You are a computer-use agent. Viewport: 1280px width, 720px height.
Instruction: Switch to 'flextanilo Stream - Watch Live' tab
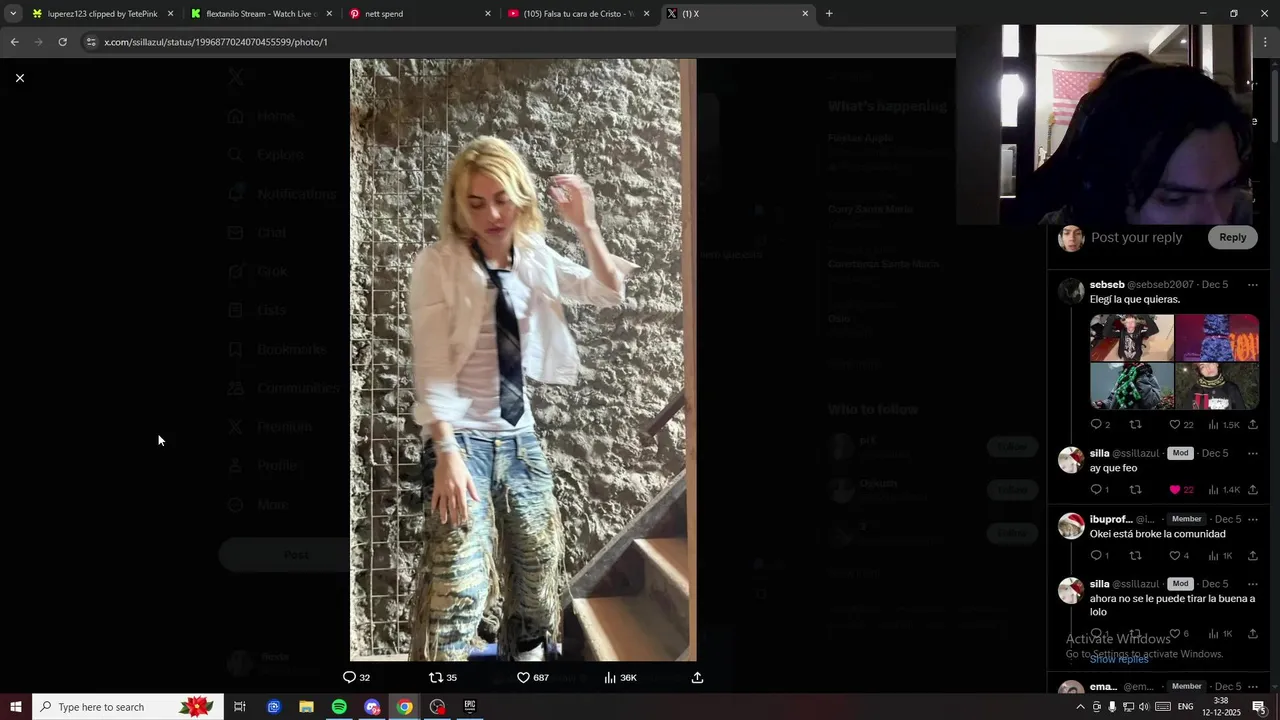click(261, 14)
